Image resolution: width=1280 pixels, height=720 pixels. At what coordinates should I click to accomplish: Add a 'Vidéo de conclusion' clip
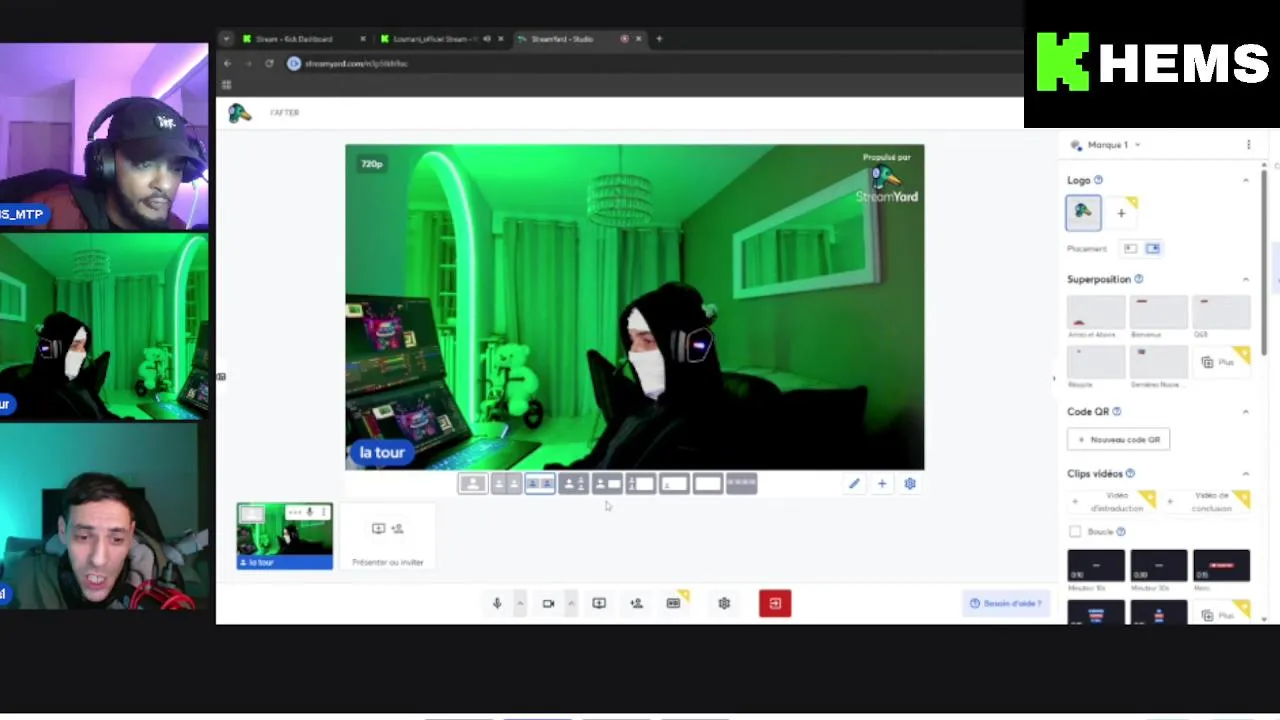1206,501
